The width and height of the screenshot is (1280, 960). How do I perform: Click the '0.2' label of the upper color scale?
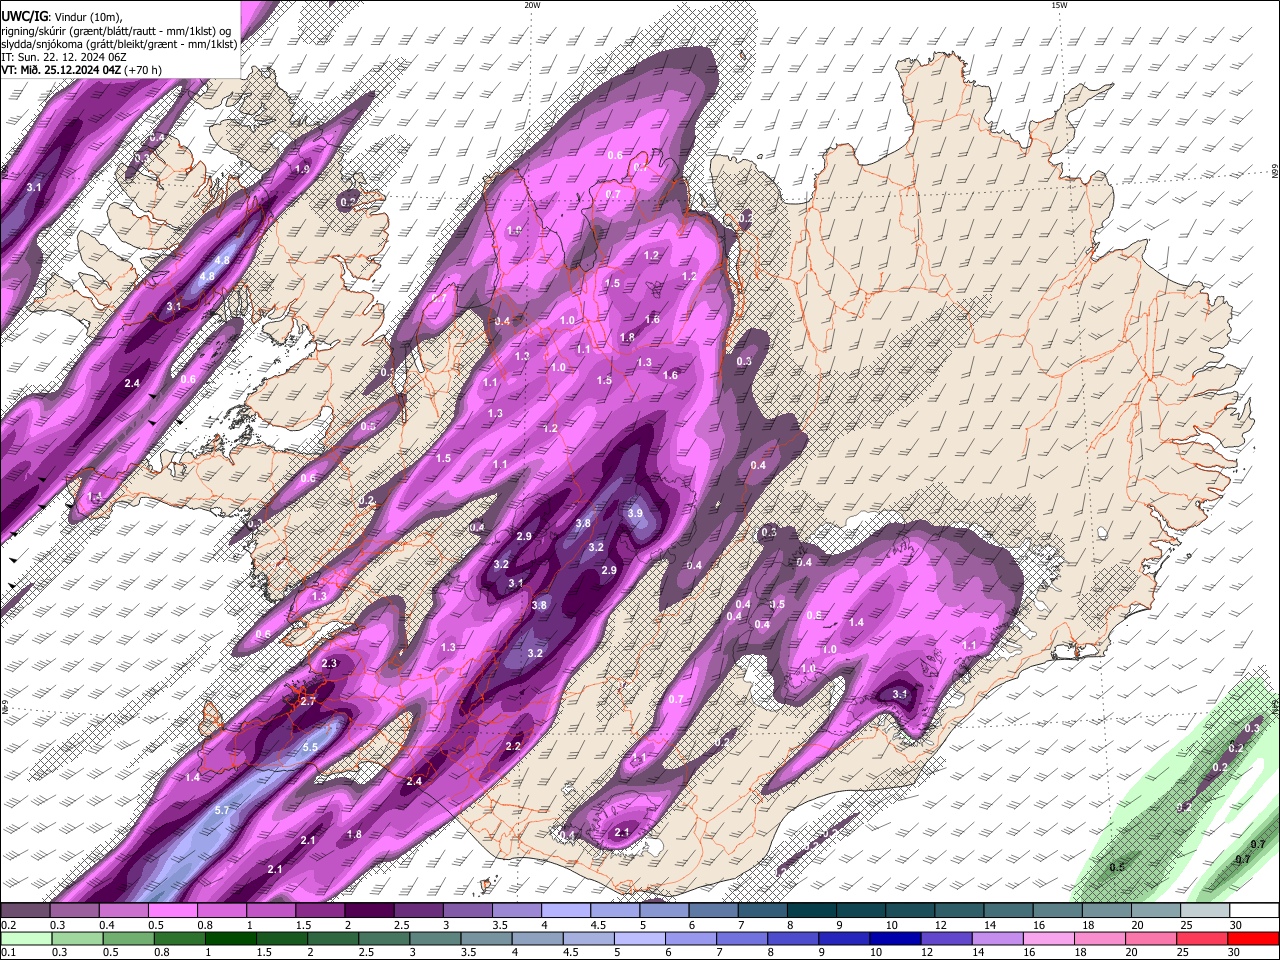click(8, 925)
